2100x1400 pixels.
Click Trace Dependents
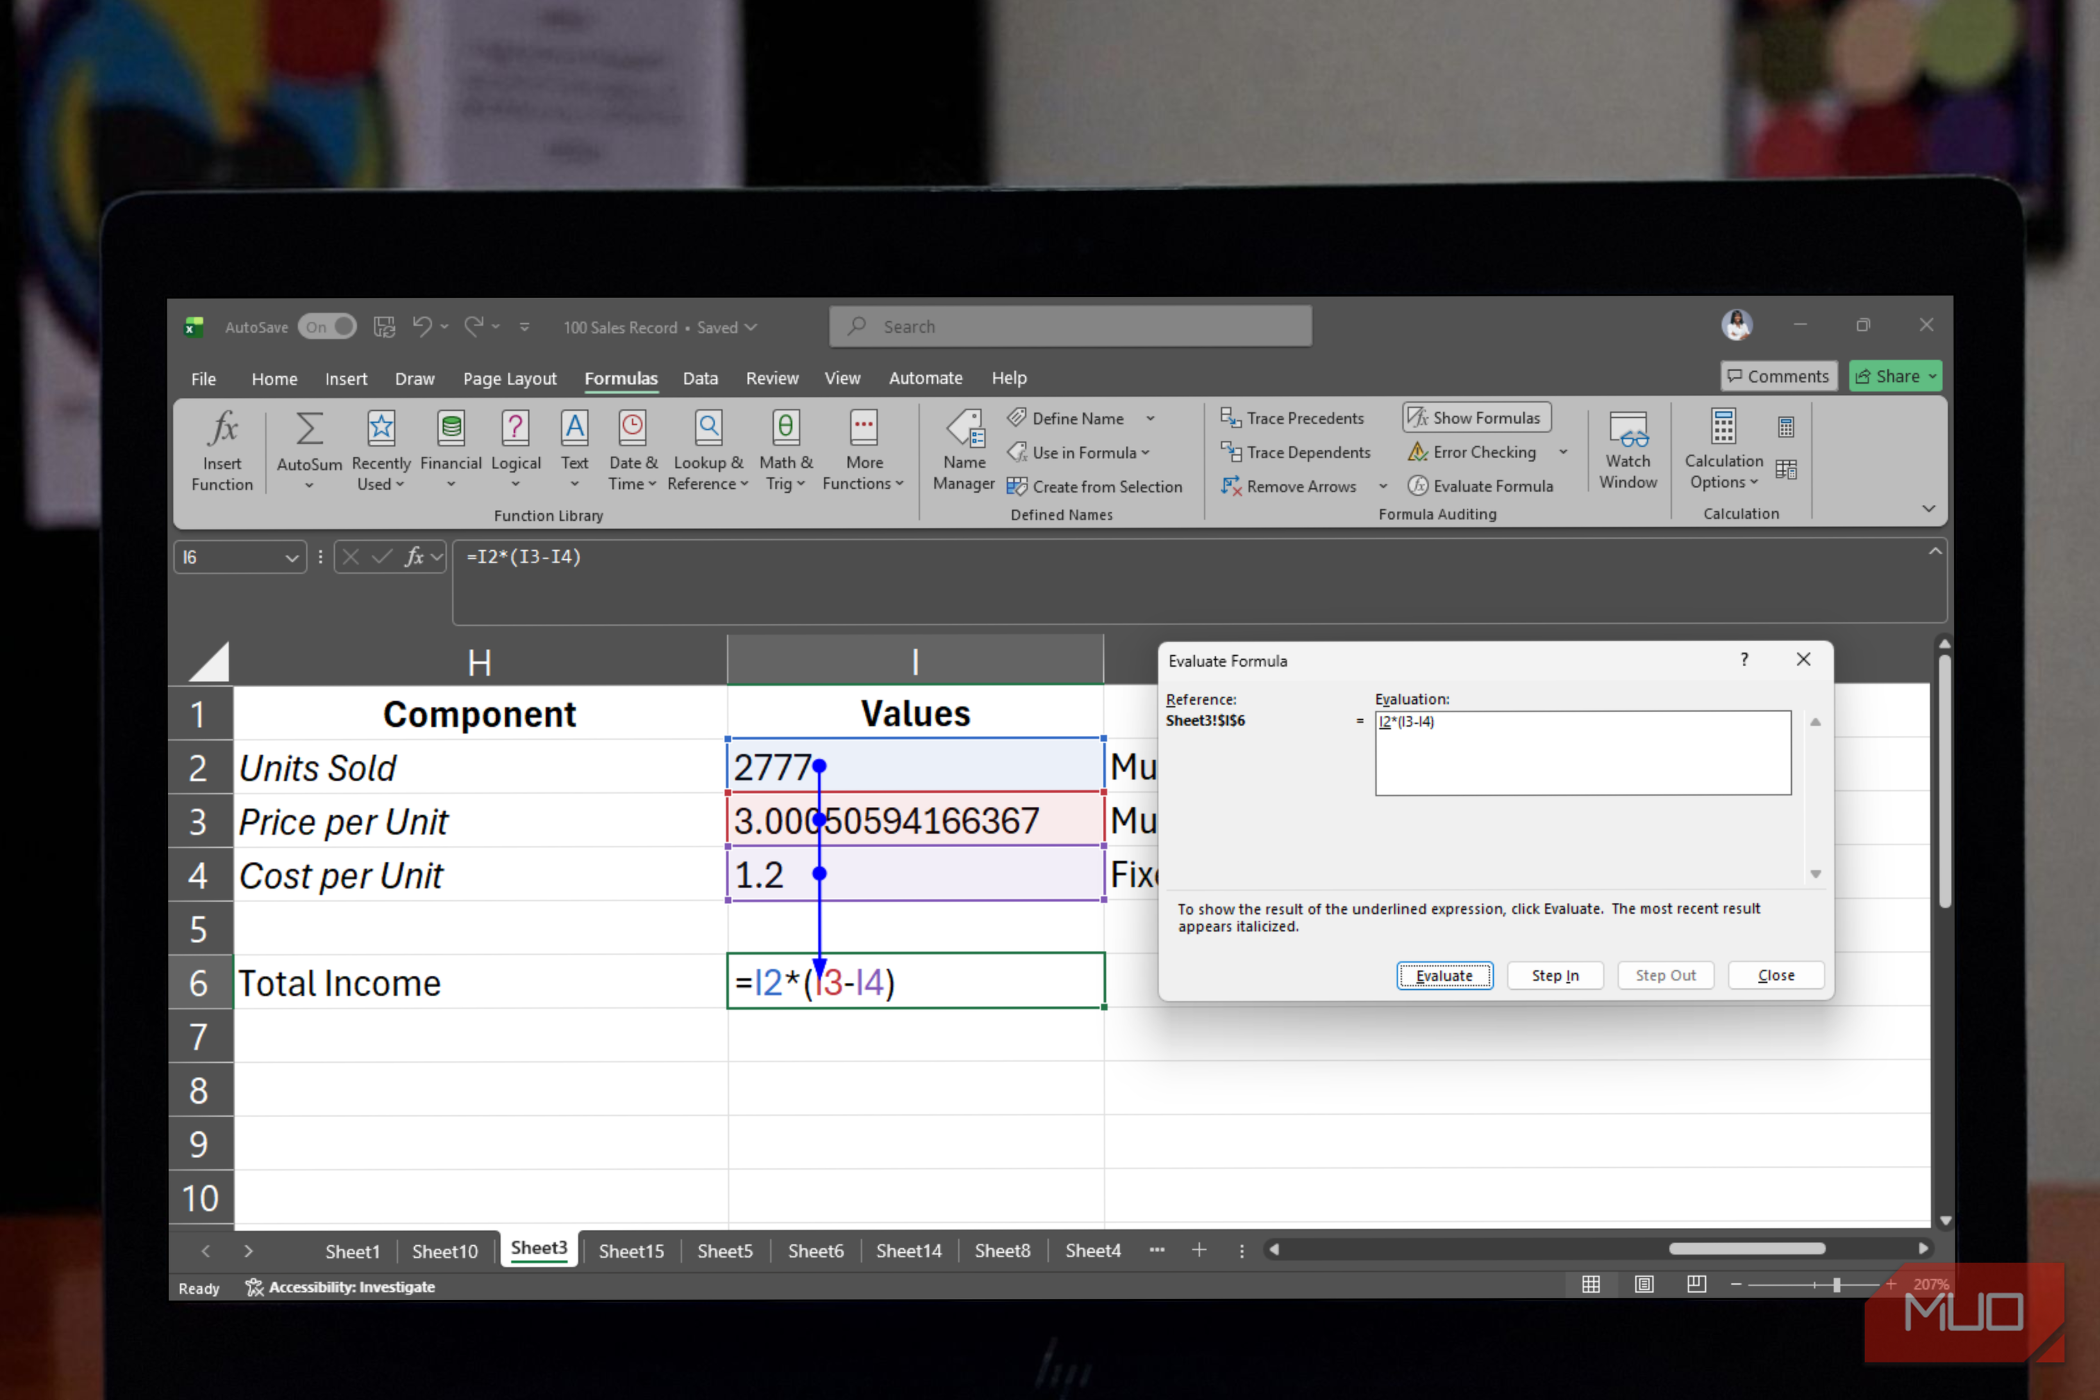pyautogui.click(x=1295, y=452)
